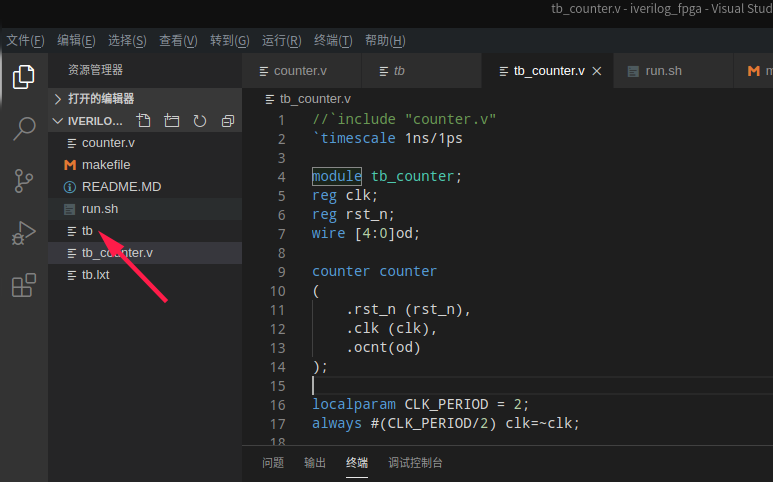Viewport: 773px width, 482px height.
Task: Expand the 打开的编辑器 section
Action: pyautogui.click(x=145, y=99)
